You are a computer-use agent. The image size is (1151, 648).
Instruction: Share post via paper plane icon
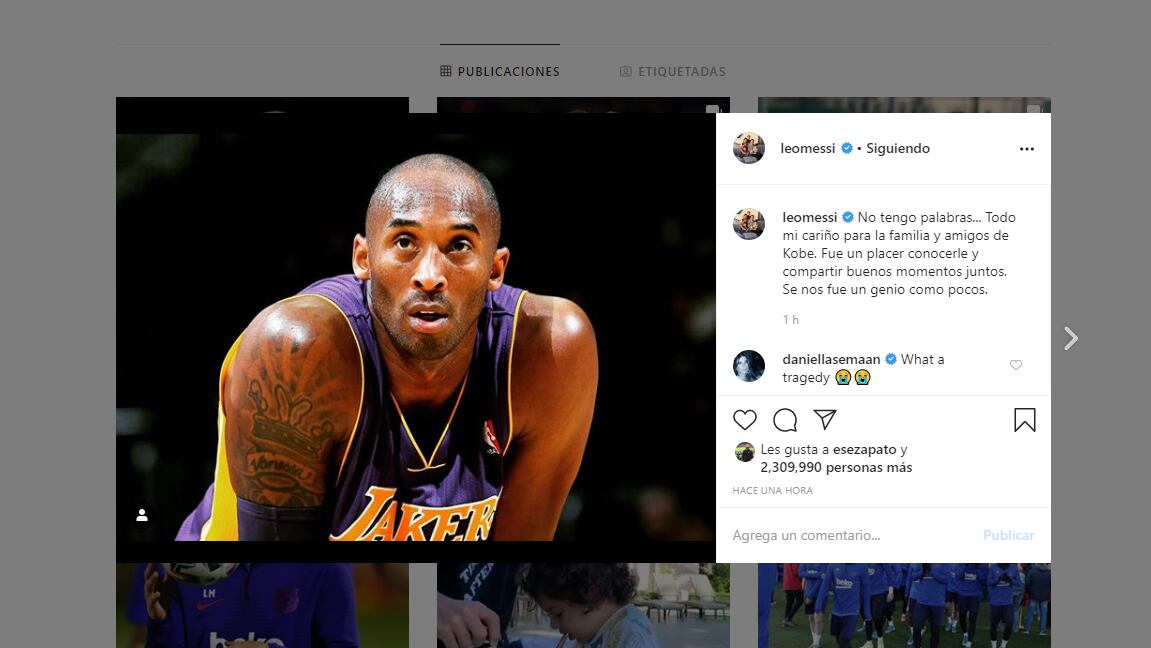point(825,420)
